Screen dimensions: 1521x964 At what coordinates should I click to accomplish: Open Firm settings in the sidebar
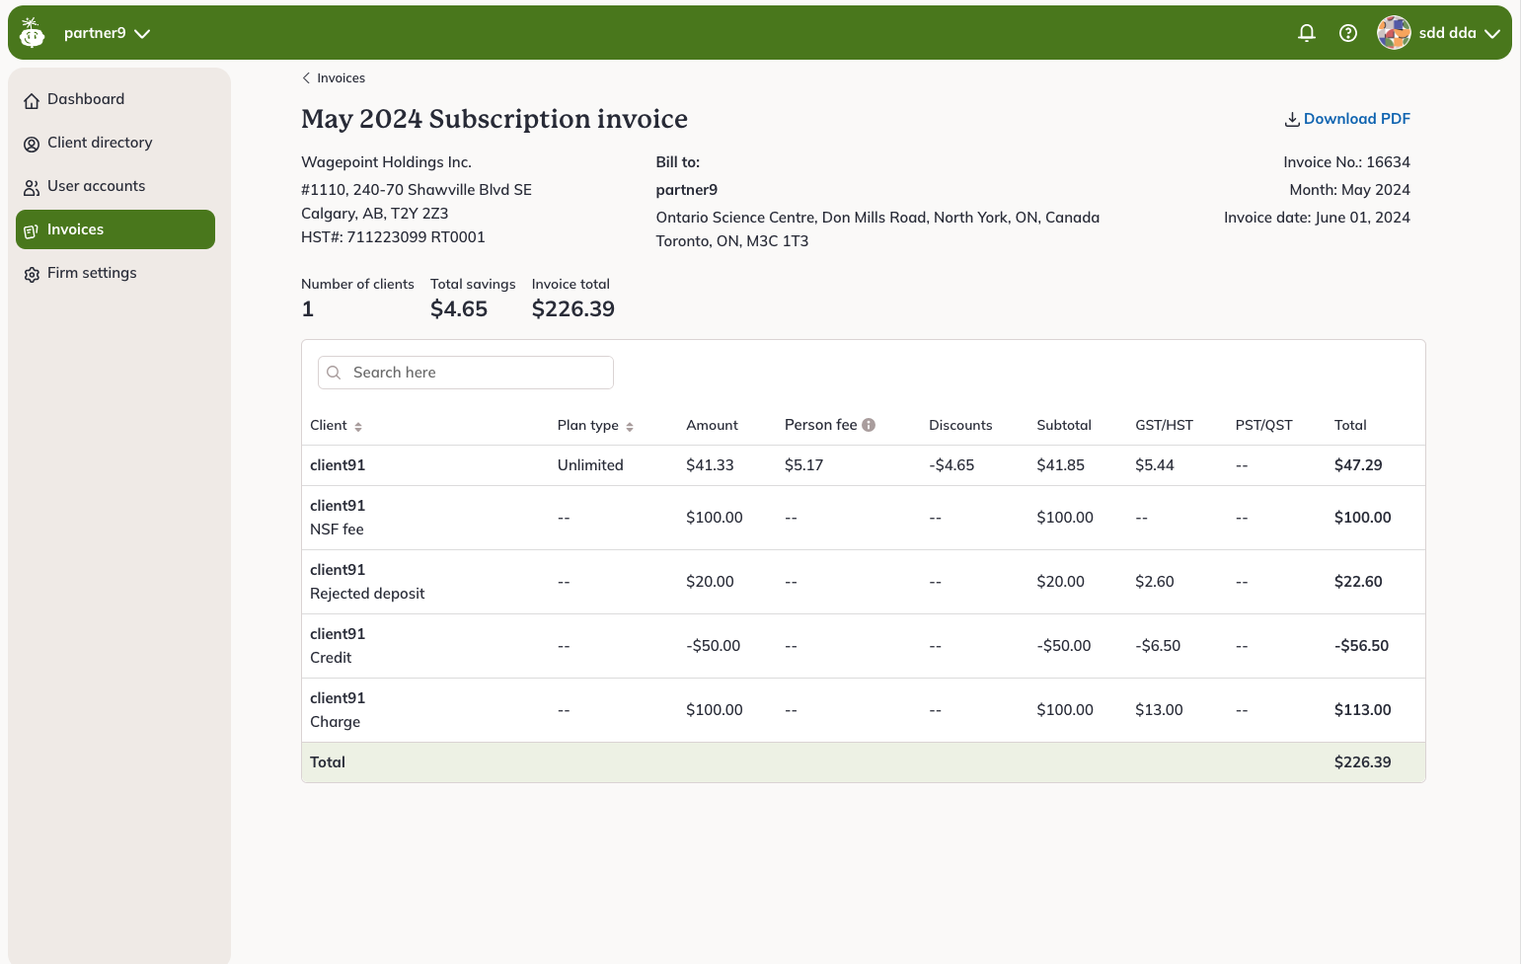(x=115, y=273)
